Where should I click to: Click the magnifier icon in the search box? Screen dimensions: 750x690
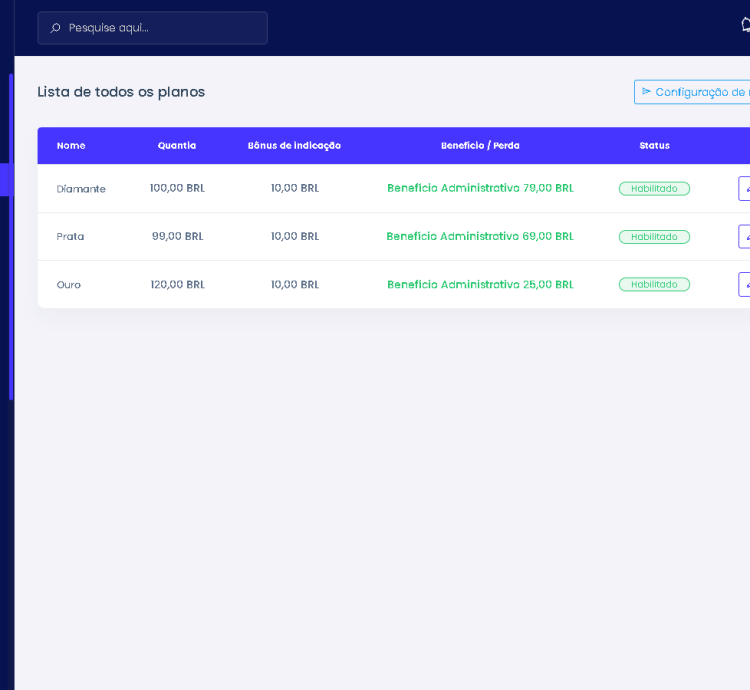[x=55, y=28]
